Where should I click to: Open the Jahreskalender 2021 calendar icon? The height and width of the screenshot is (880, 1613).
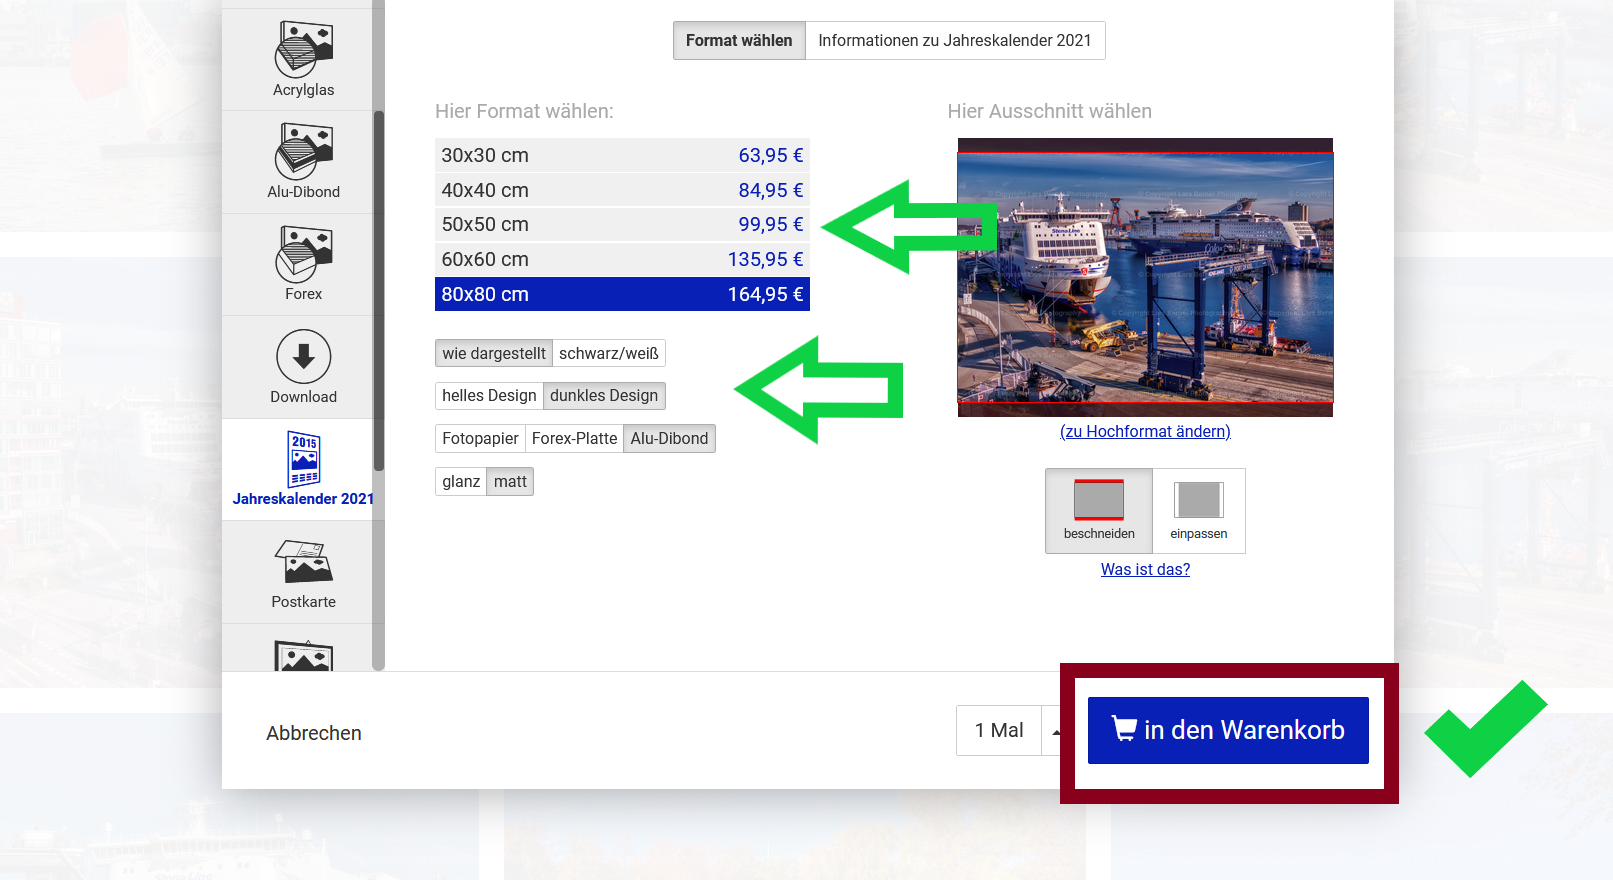(303, 459)
